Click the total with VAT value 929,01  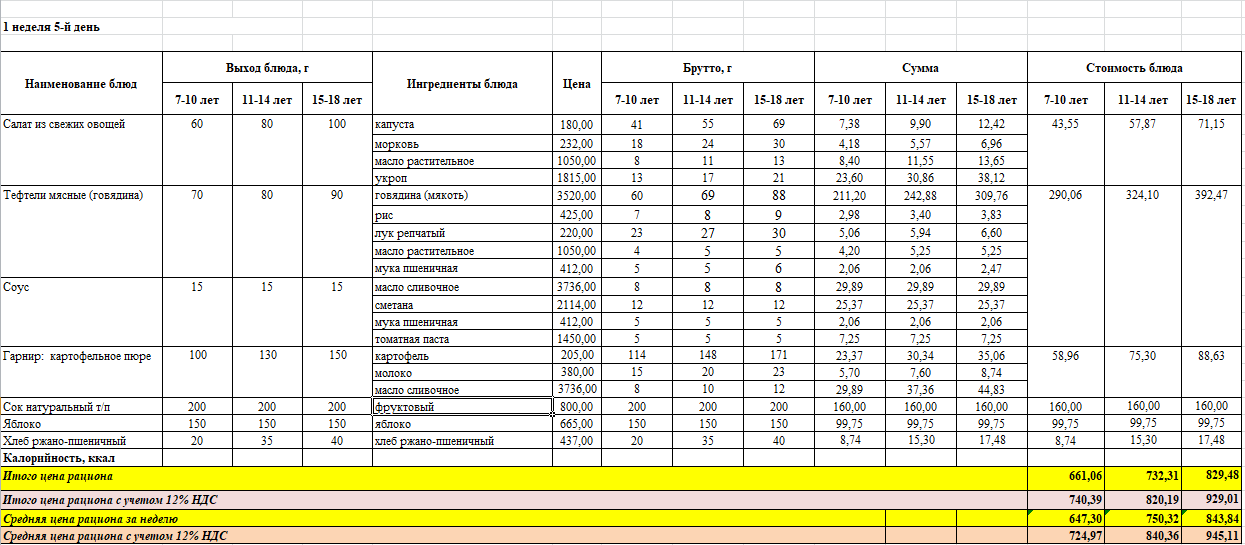[x=1212, y=499]
